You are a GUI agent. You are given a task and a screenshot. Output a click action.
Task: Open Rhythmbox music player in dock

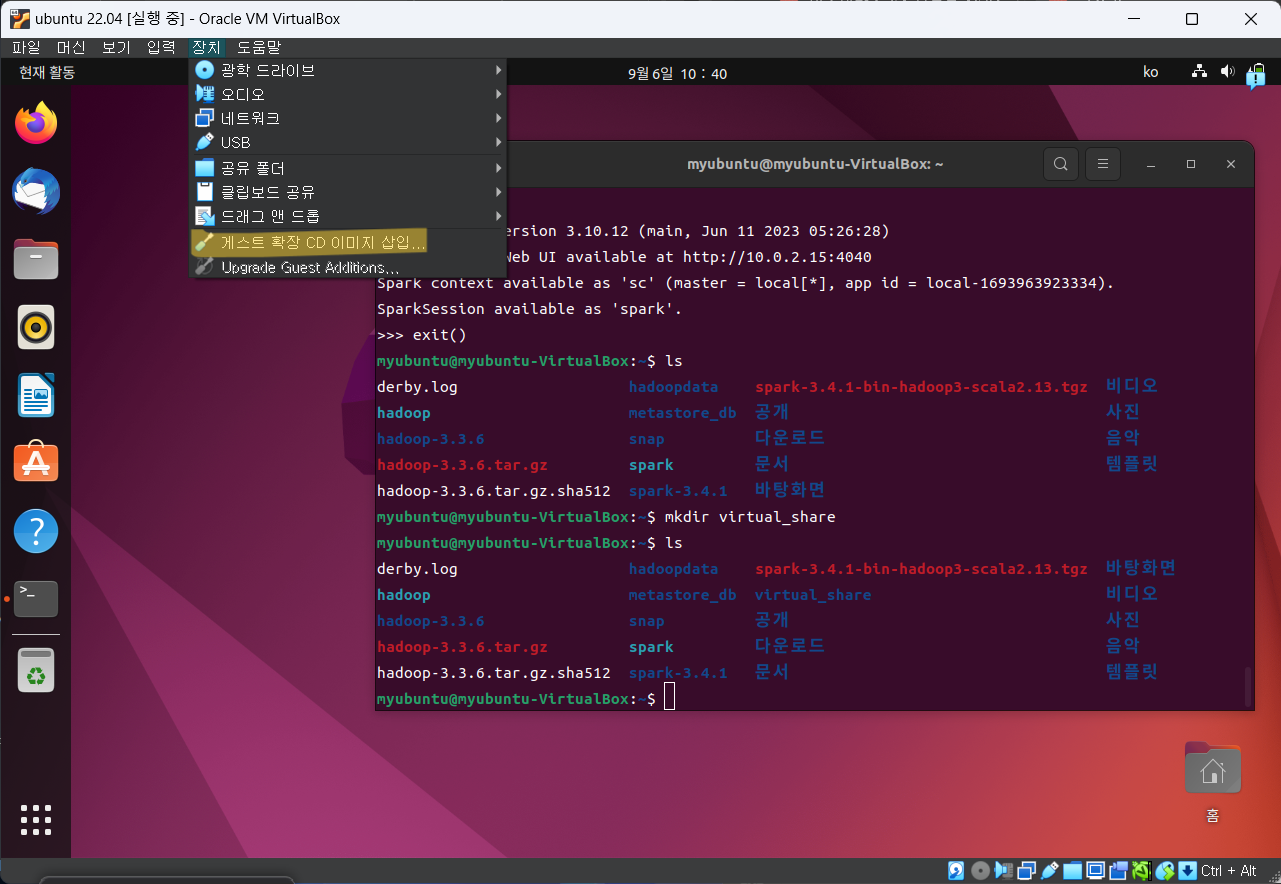click(36, 327)
